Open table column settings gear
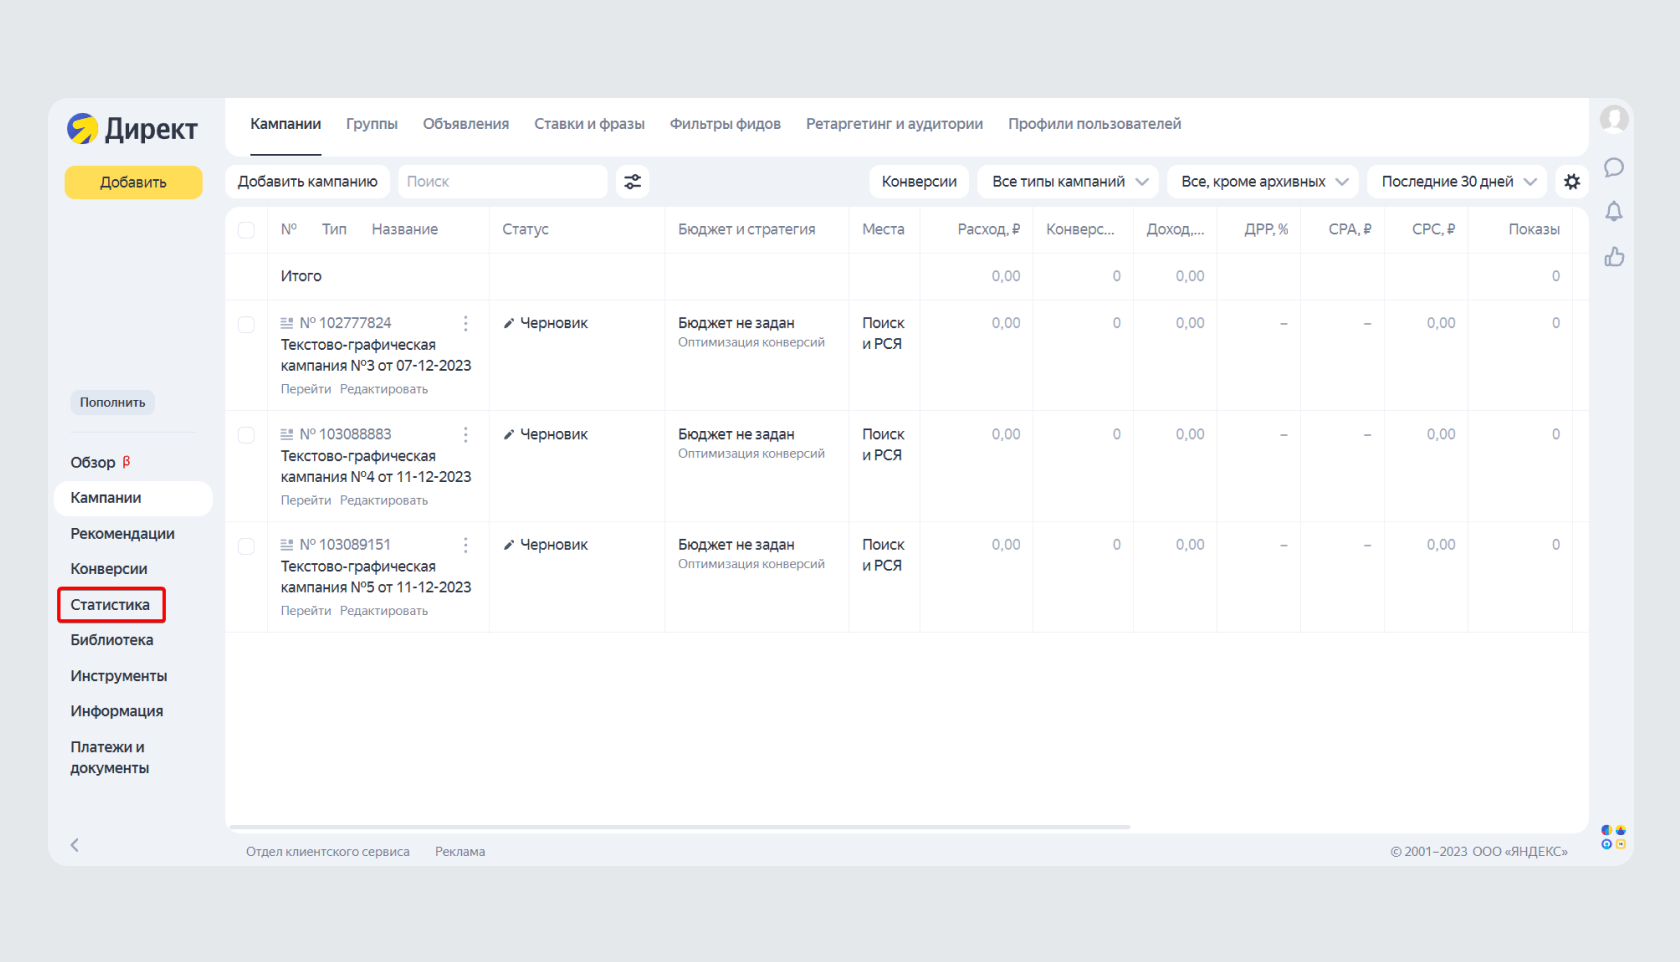Viewport: 1680px width, 962px height. tap(1572, 182)
